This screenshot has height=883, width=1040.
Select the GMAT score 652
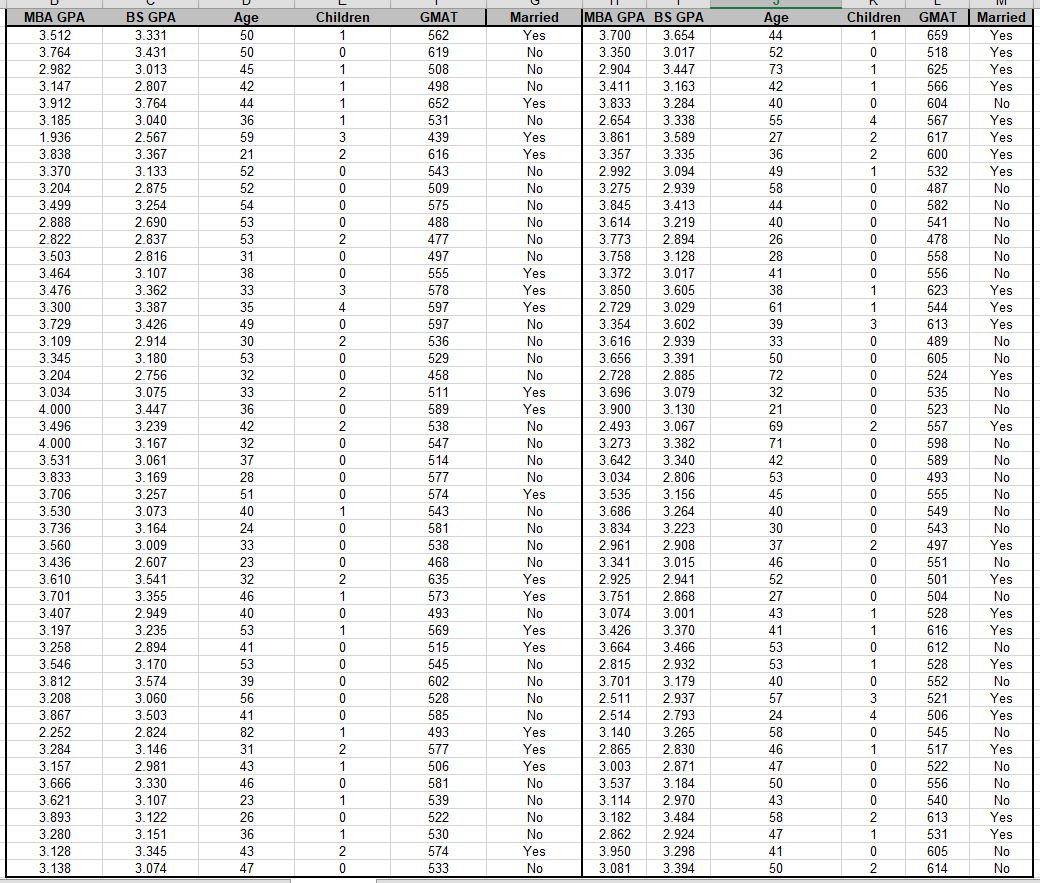pos(438,103)
